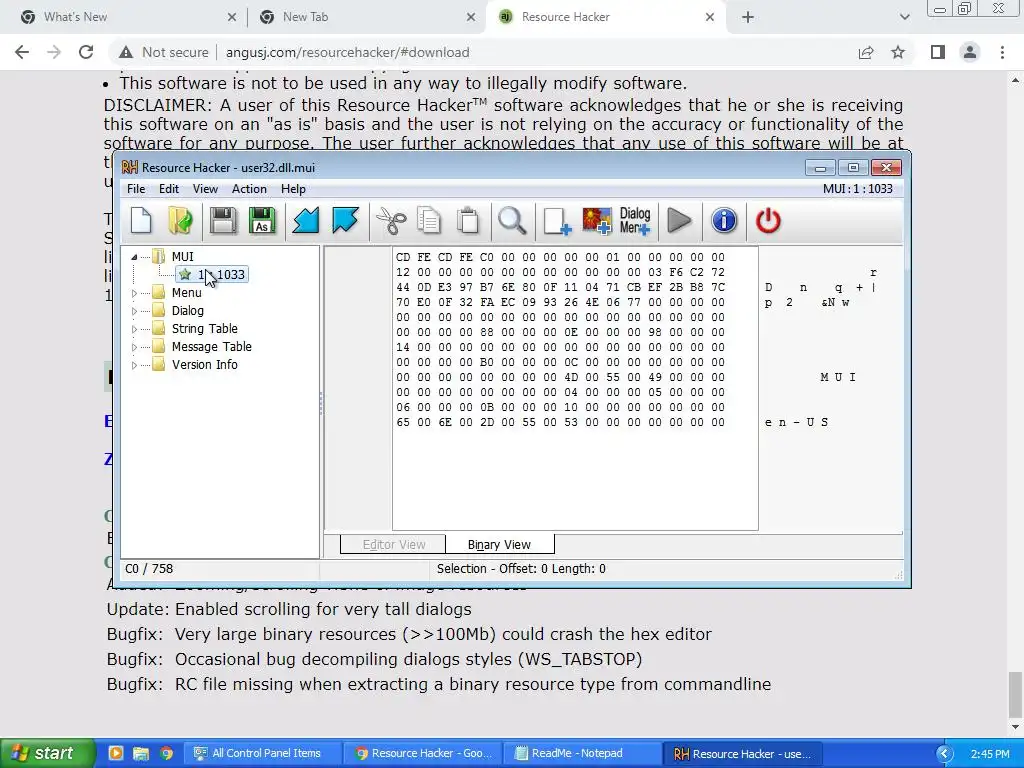
Task: Launch media player quick launch icon
Action: click(116, 754)
